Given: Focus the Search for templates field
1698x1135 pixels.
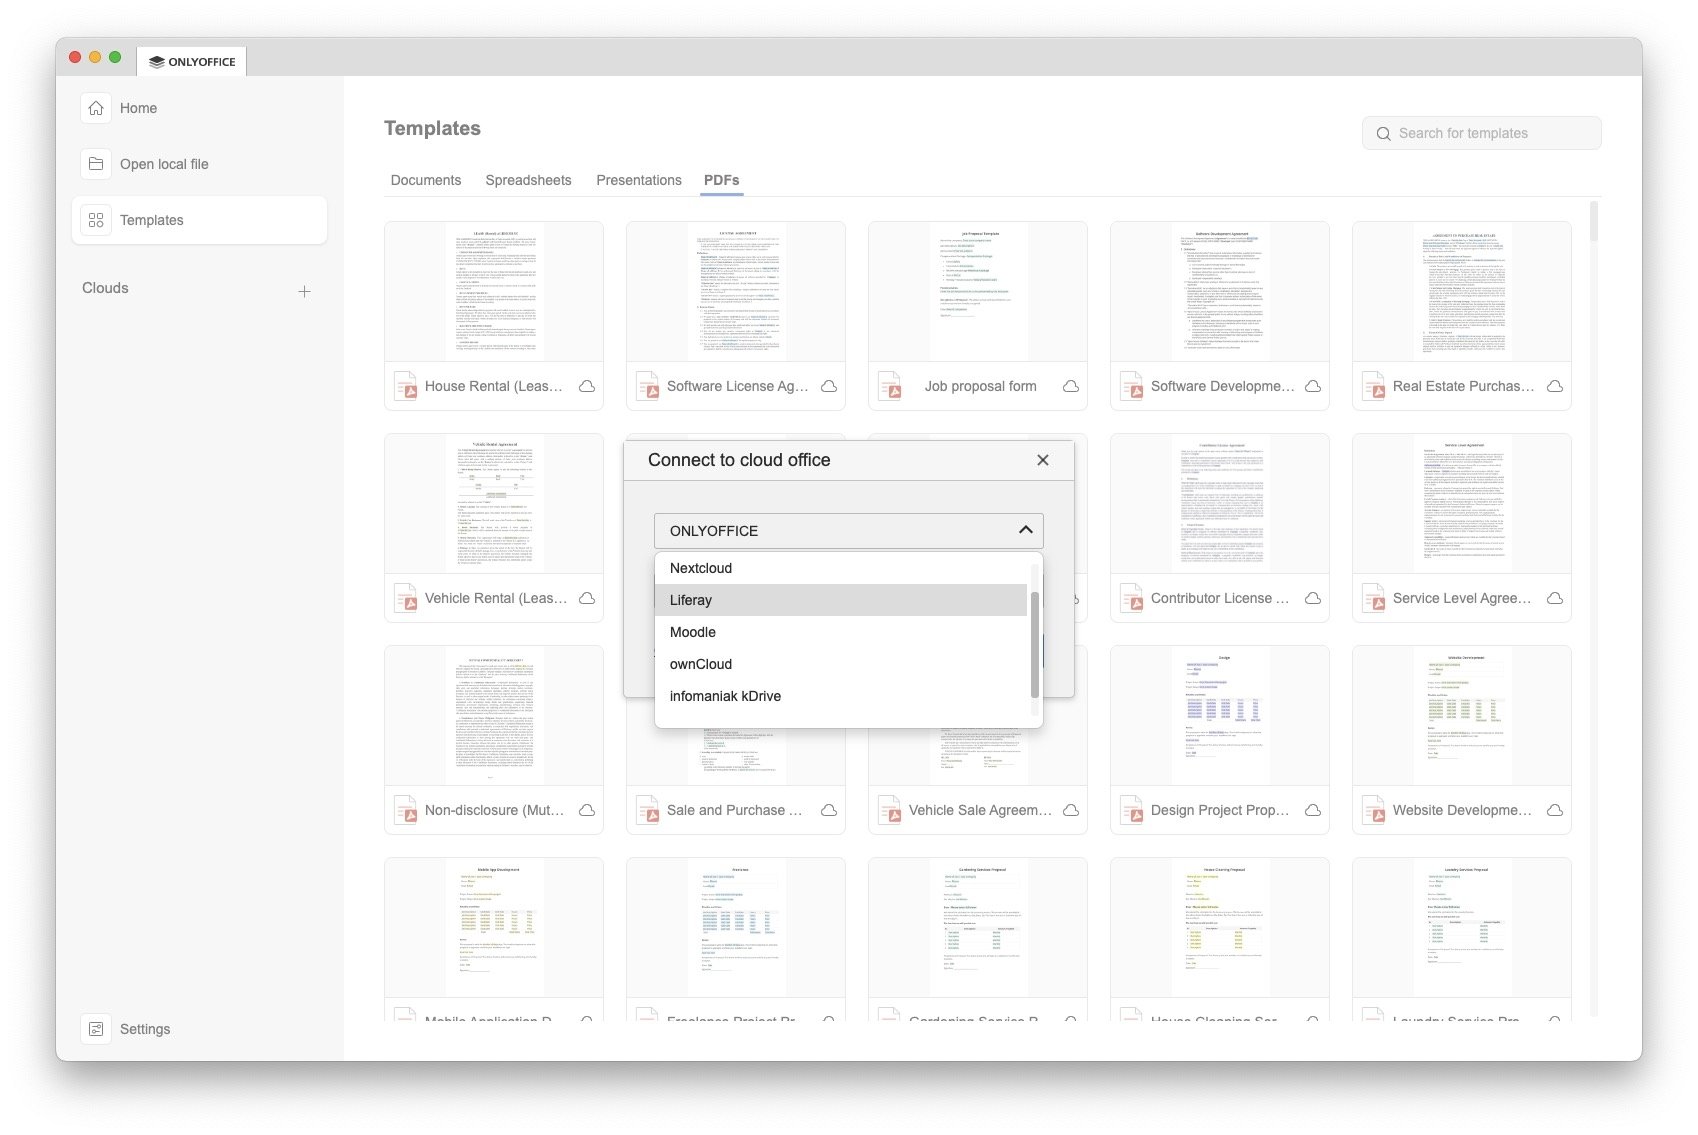Looking at the screenshot, I should [x=1490, y=134].
